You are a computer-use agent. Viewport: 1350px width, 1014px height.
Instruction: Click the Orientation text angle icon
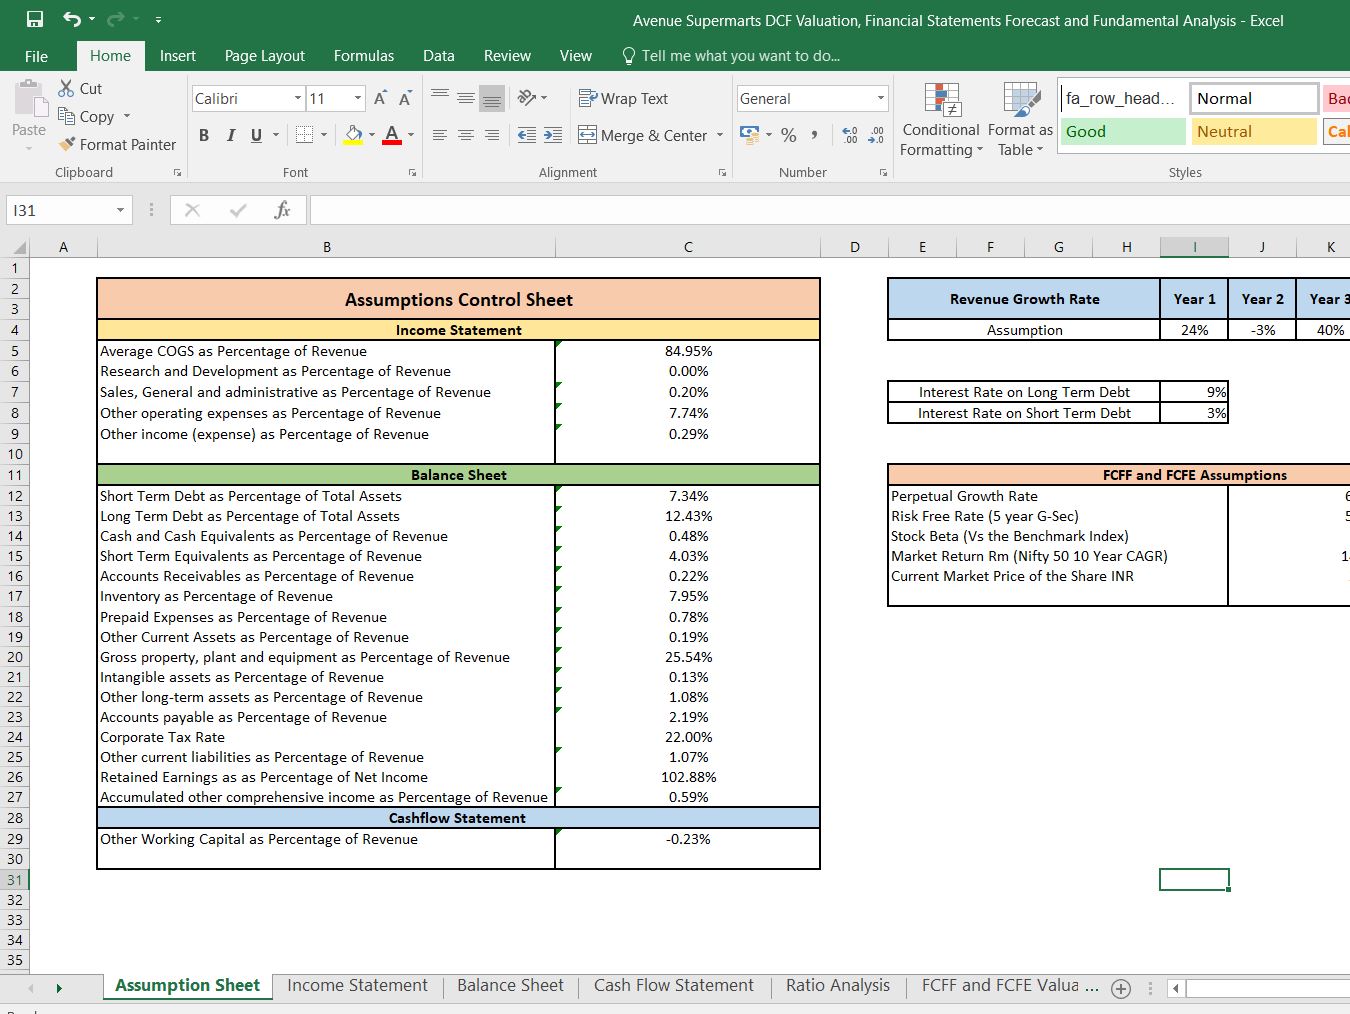tap(526, 98)
